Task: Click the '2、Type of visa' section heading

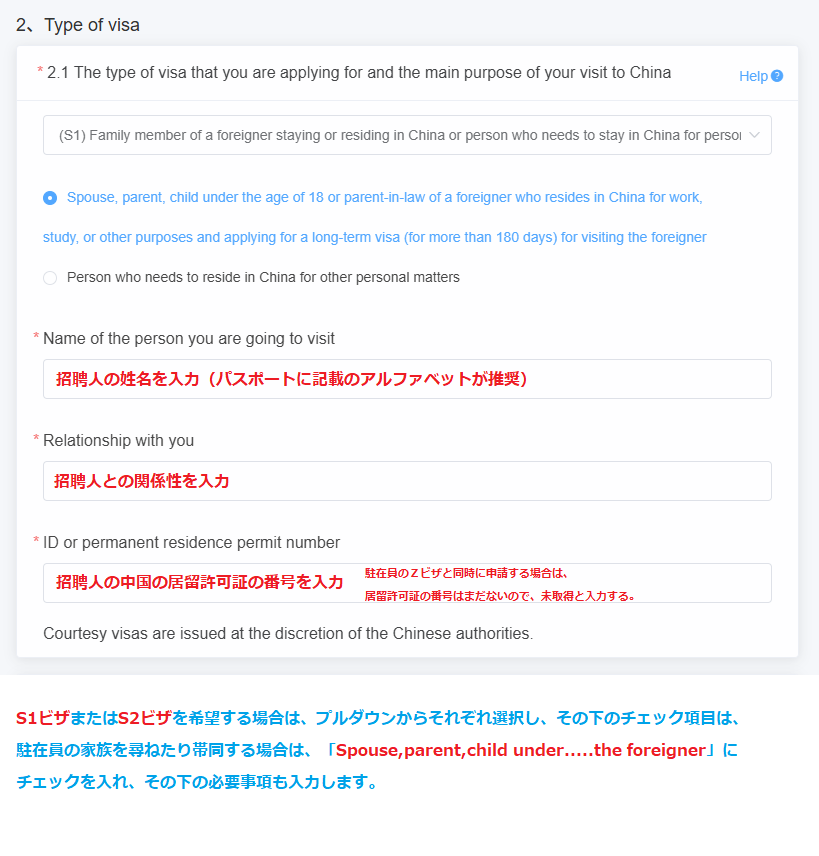Action: coord(78,25)
